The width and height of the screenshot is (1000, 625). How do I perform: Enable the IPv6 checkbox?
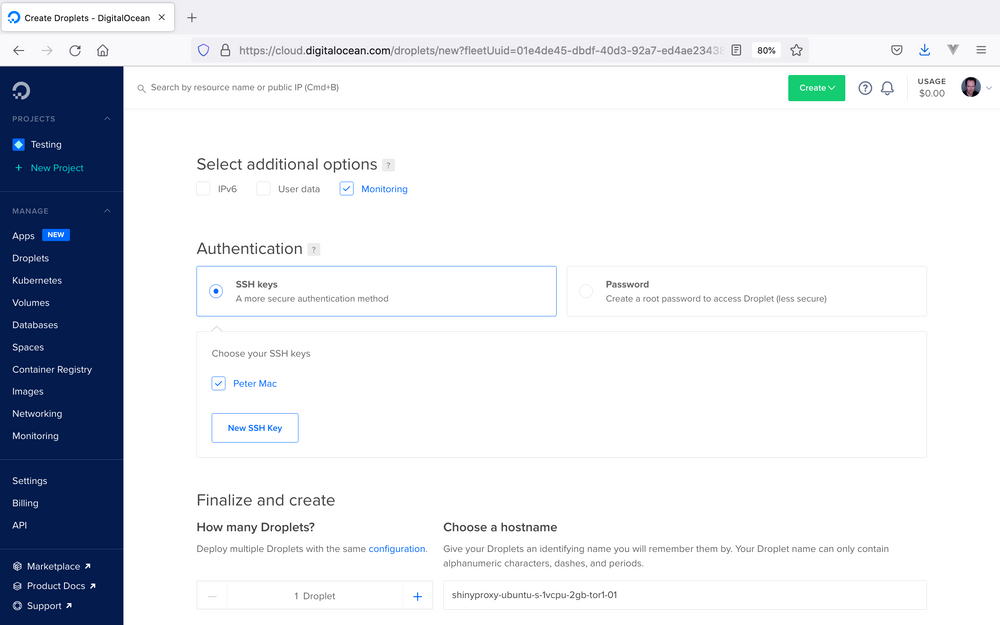point(203,188)
